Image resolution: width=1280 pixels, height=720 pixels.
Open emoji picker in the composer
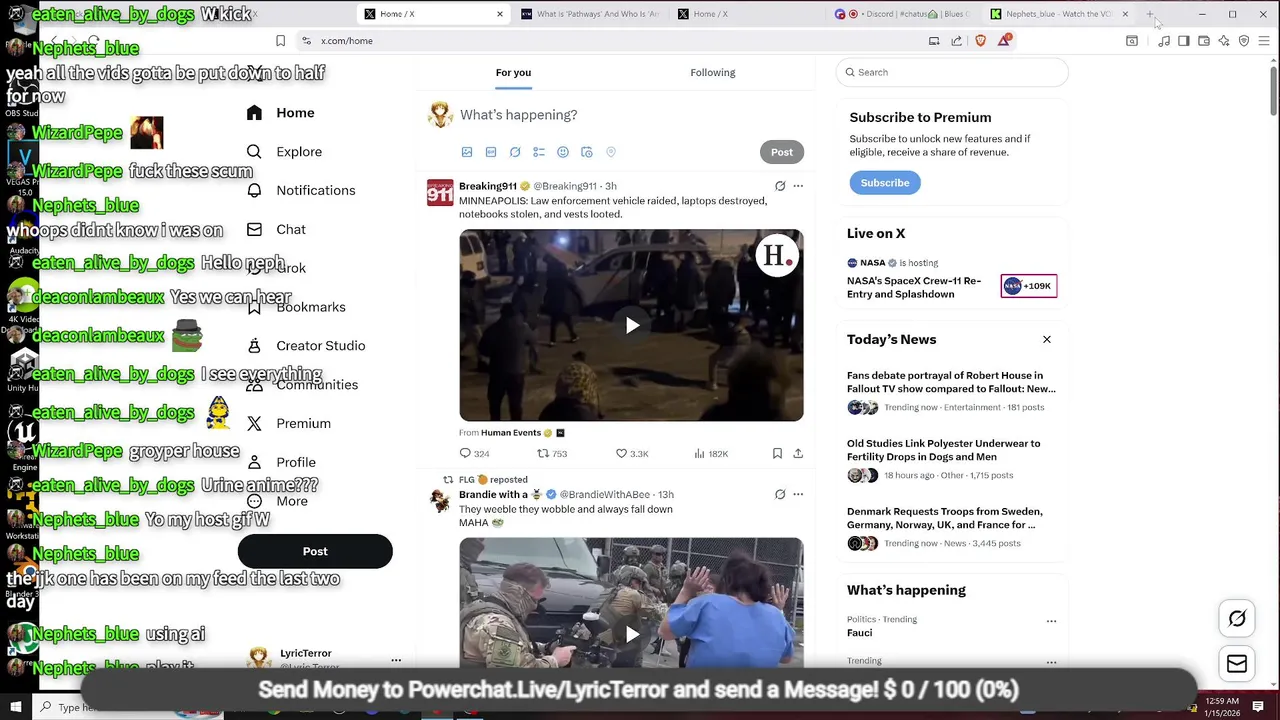pyautogui.click(x=563, y=152)
